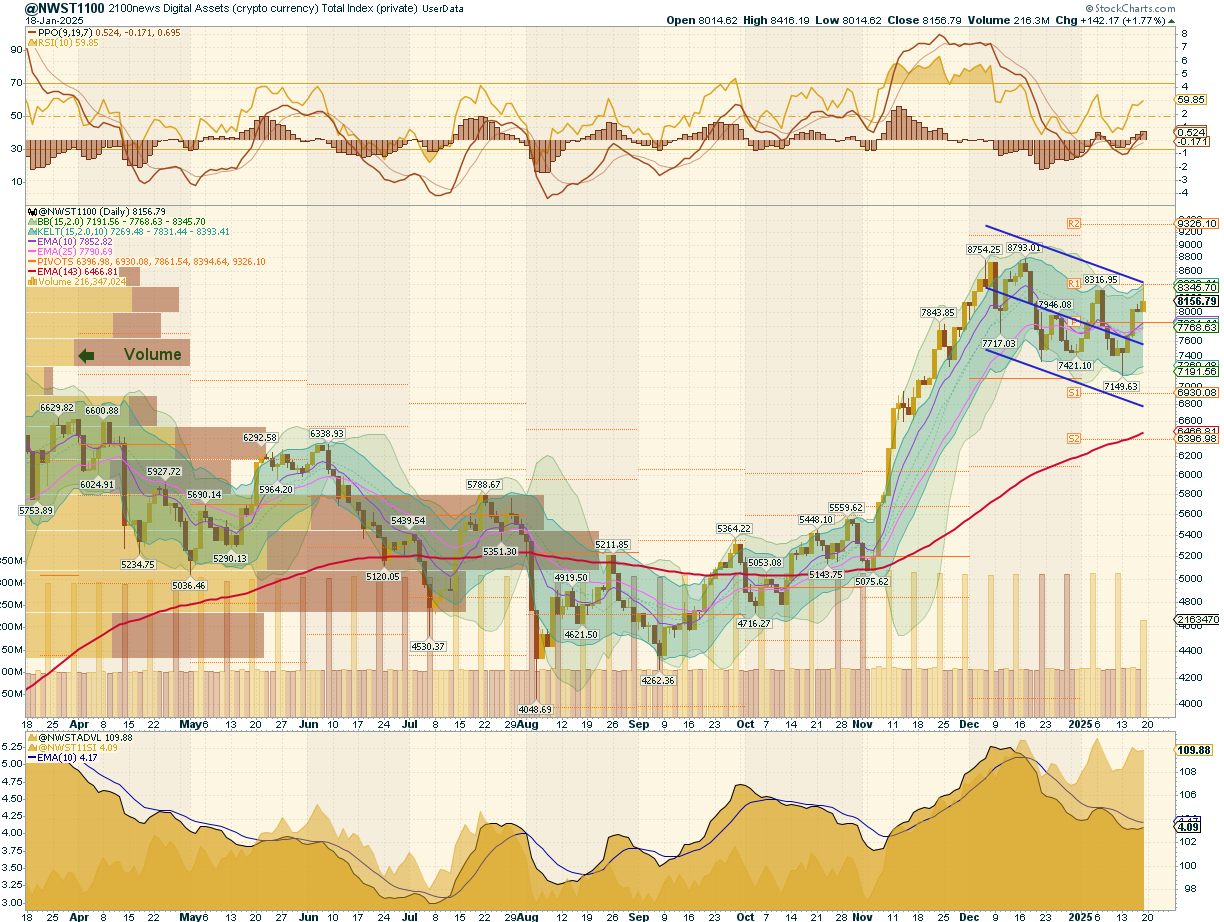Select the S2 pivot support marker
This screenshot has height=922, width=1224.
click(1073, 438)
